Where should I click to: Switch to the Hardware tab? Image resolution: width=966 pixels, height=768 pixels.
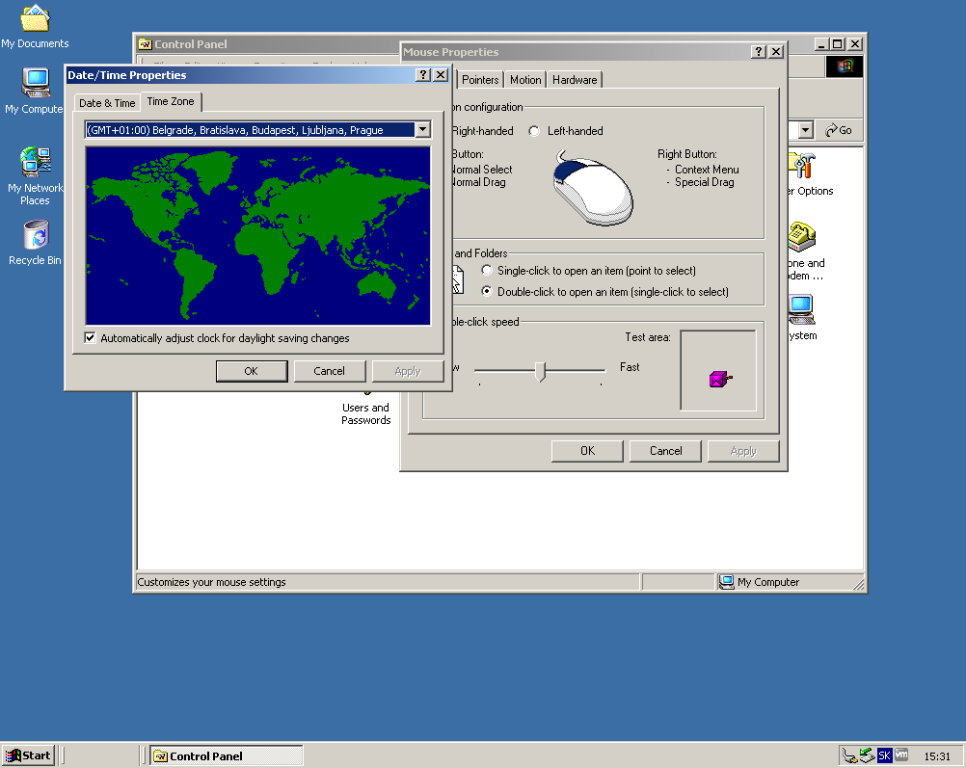click(x=574, y=80)
